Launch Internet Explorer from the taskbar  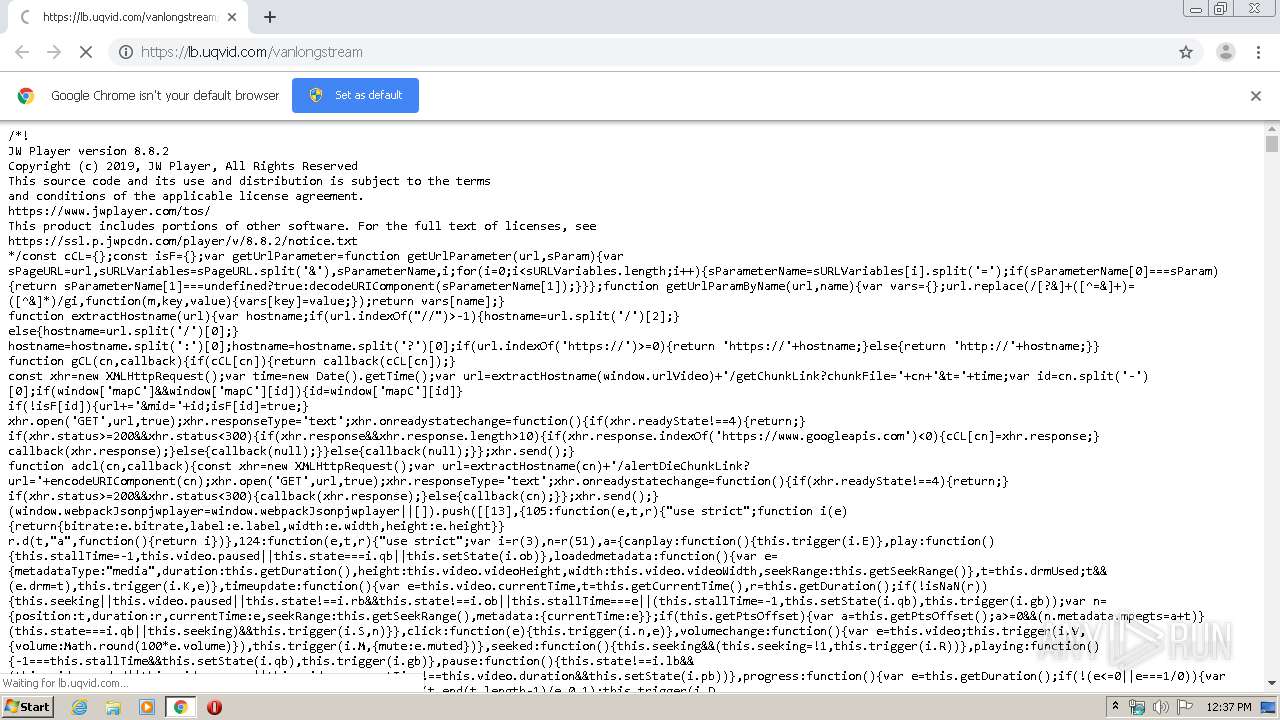(x=80, y=706)
